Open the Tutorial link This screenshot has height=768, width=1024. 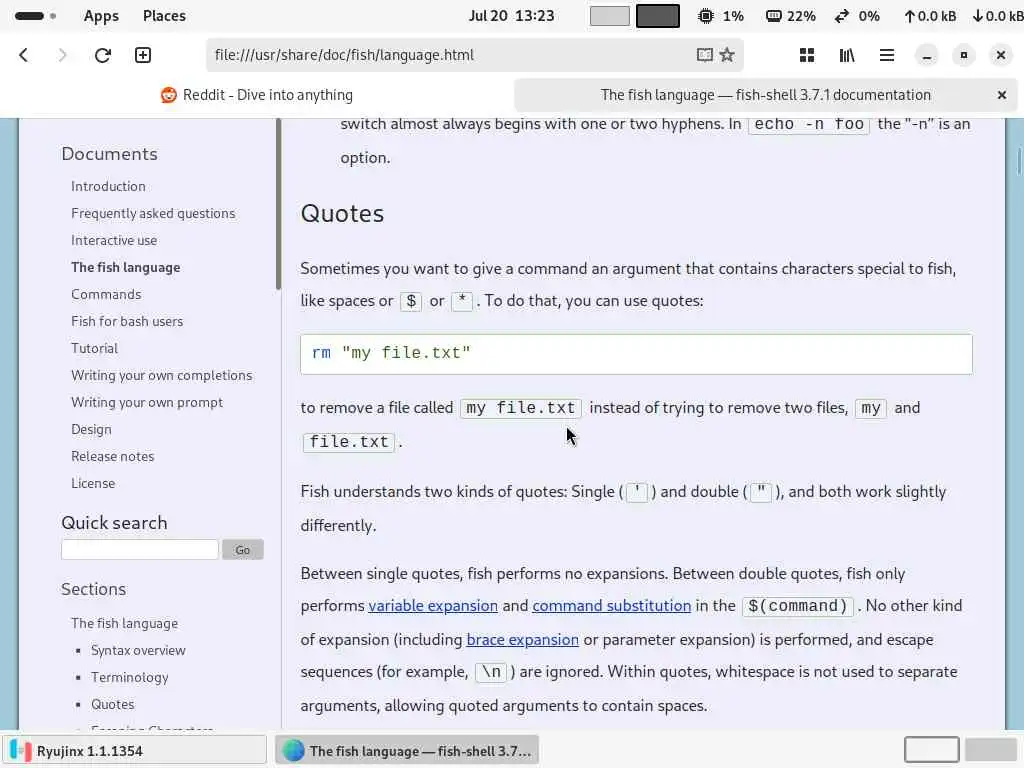click(x=95, y=348)
